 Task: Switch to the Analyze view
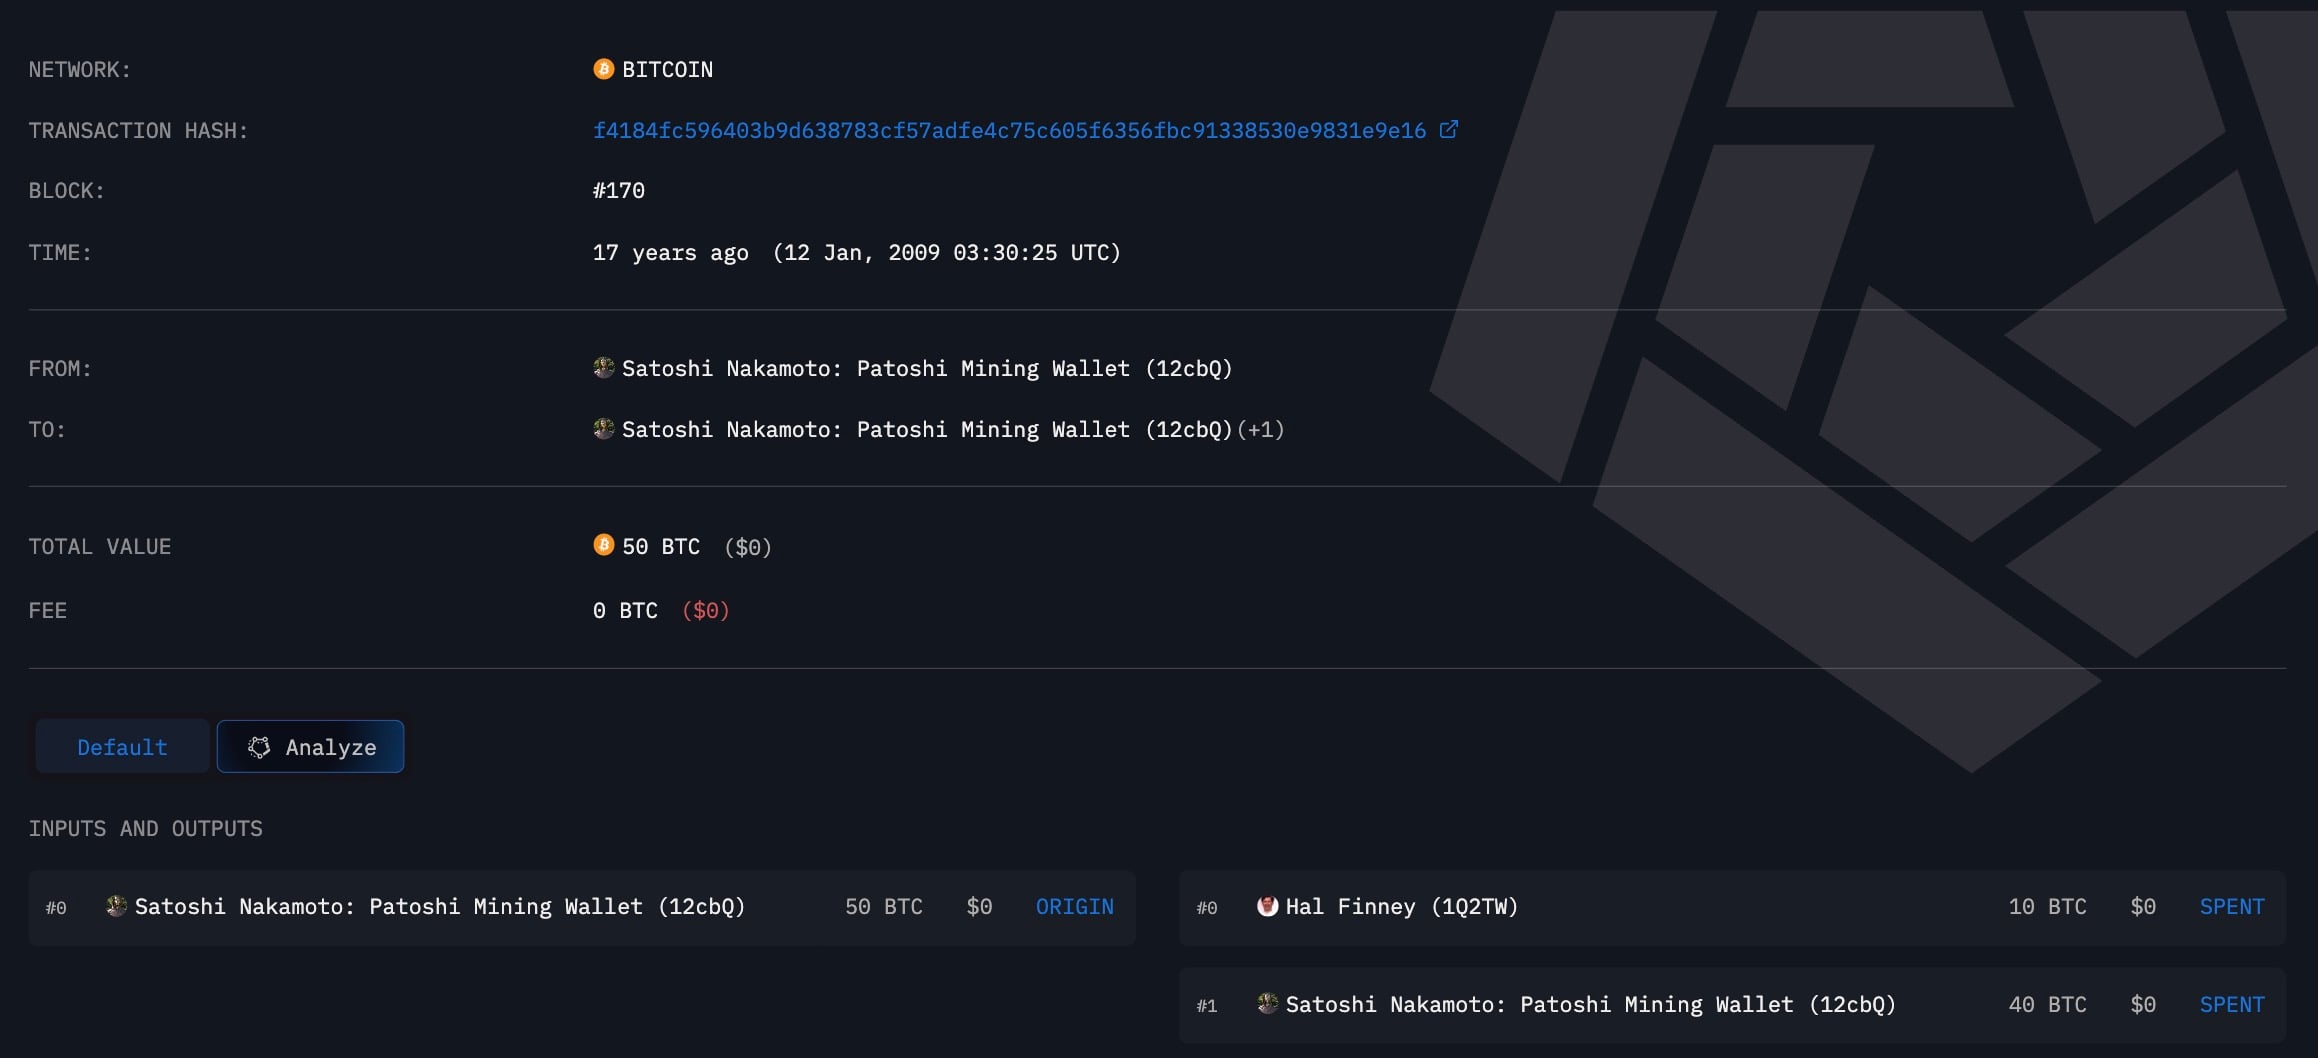pos(310,746)
